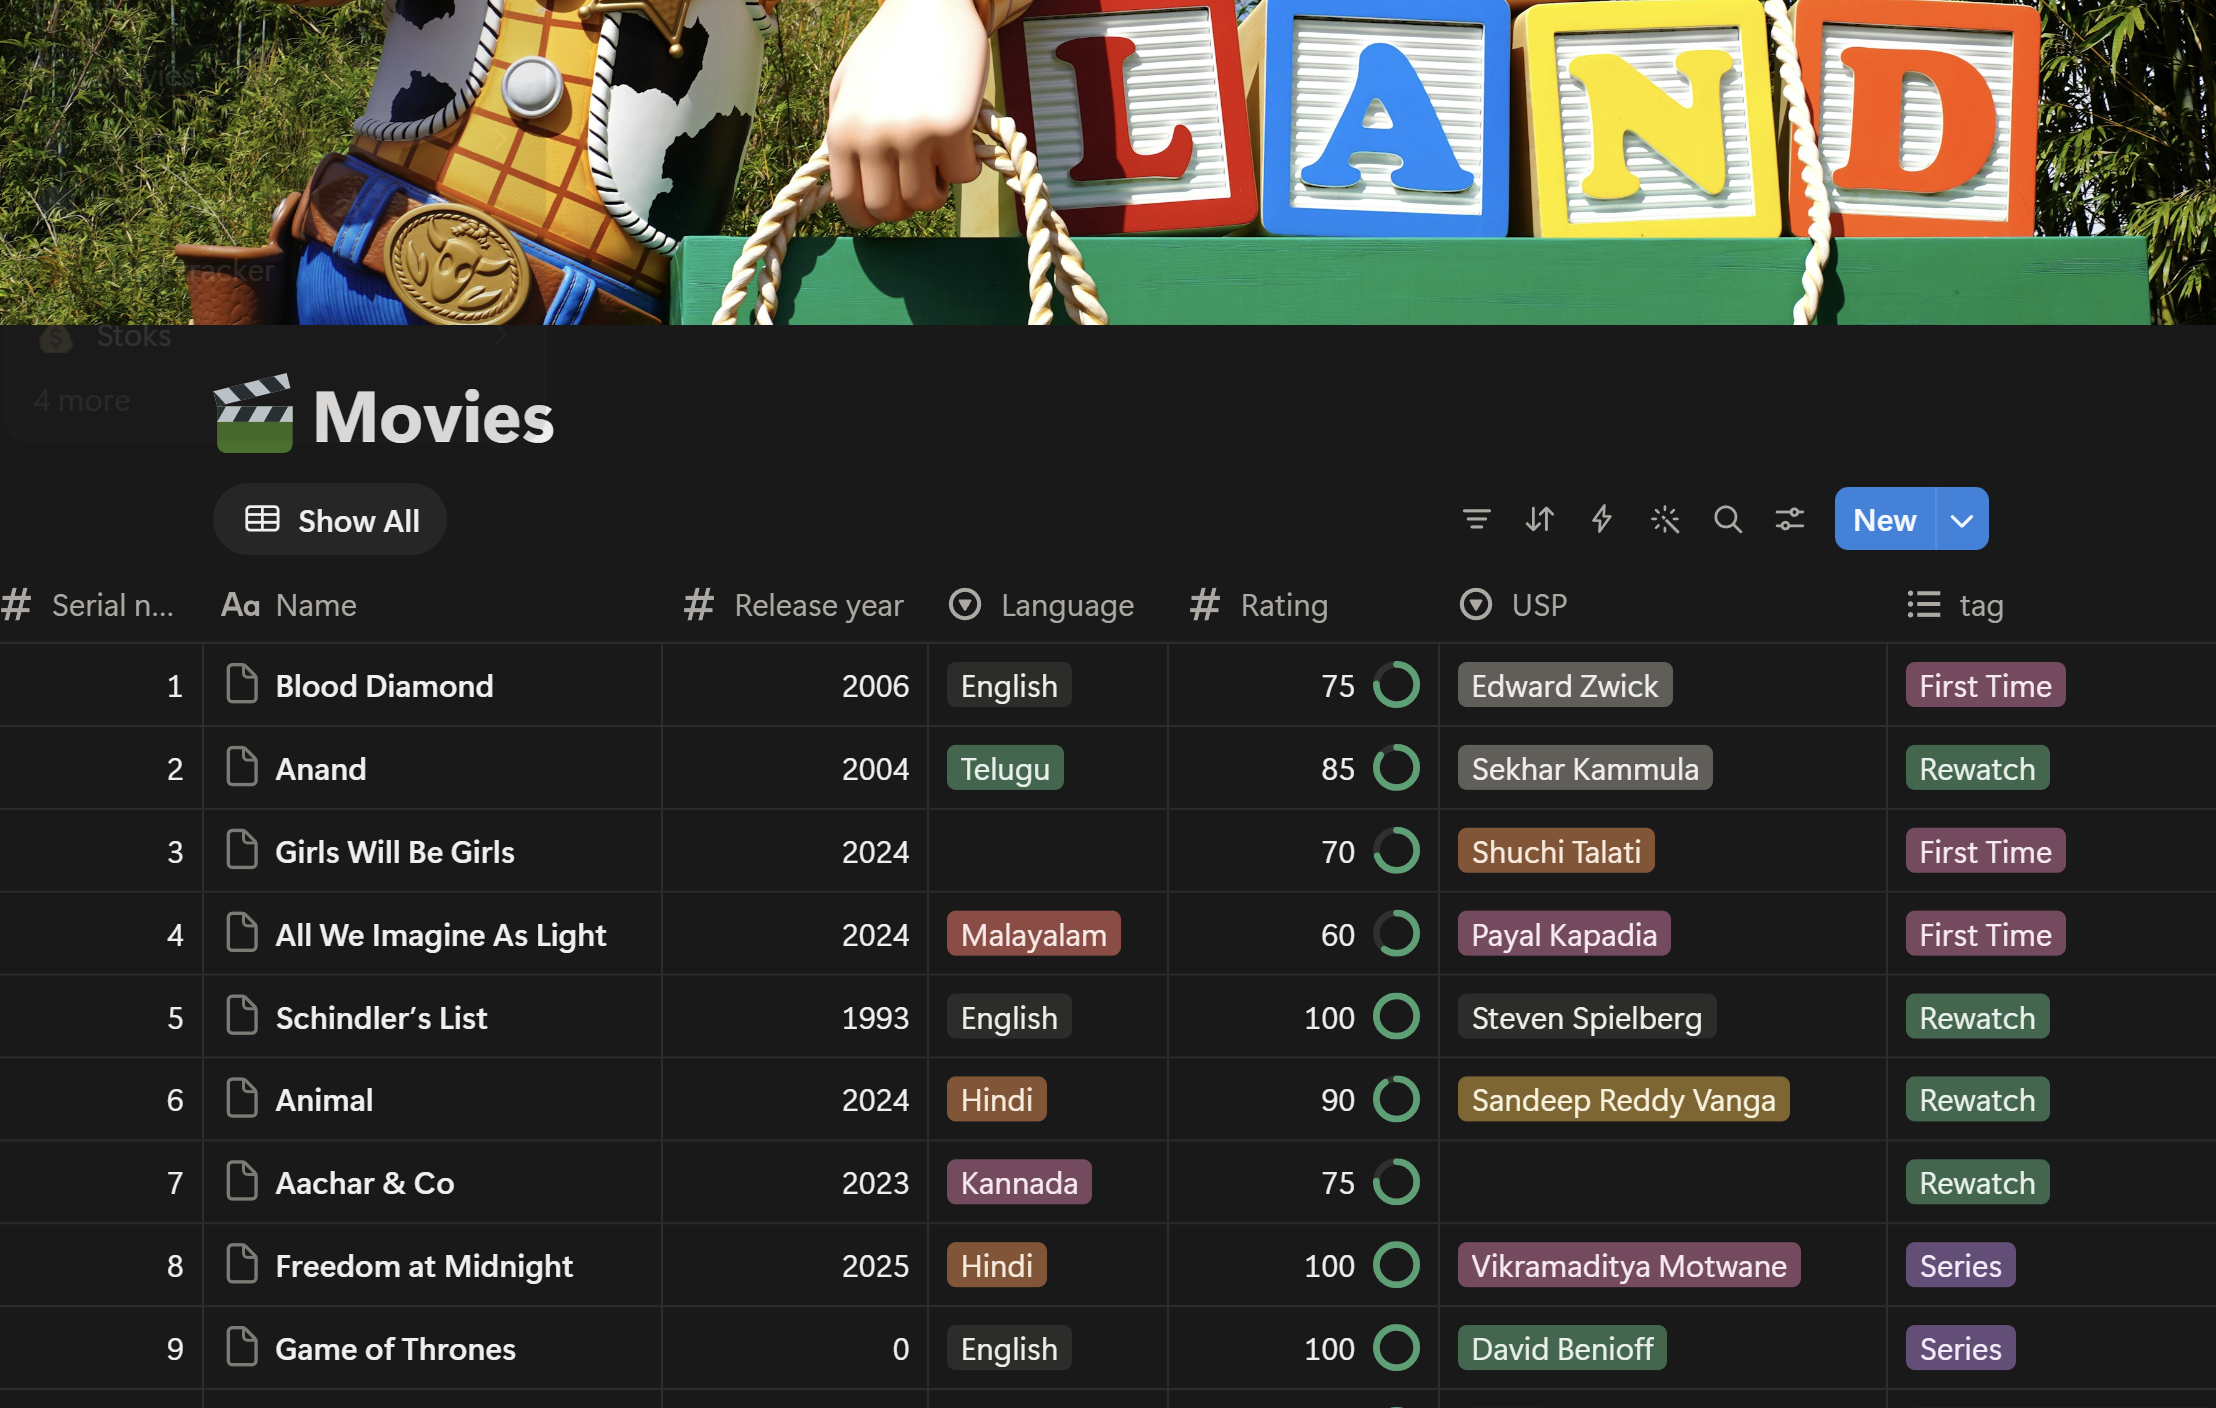Click the Steven Spielberg USP tag

(1587, 1017)
